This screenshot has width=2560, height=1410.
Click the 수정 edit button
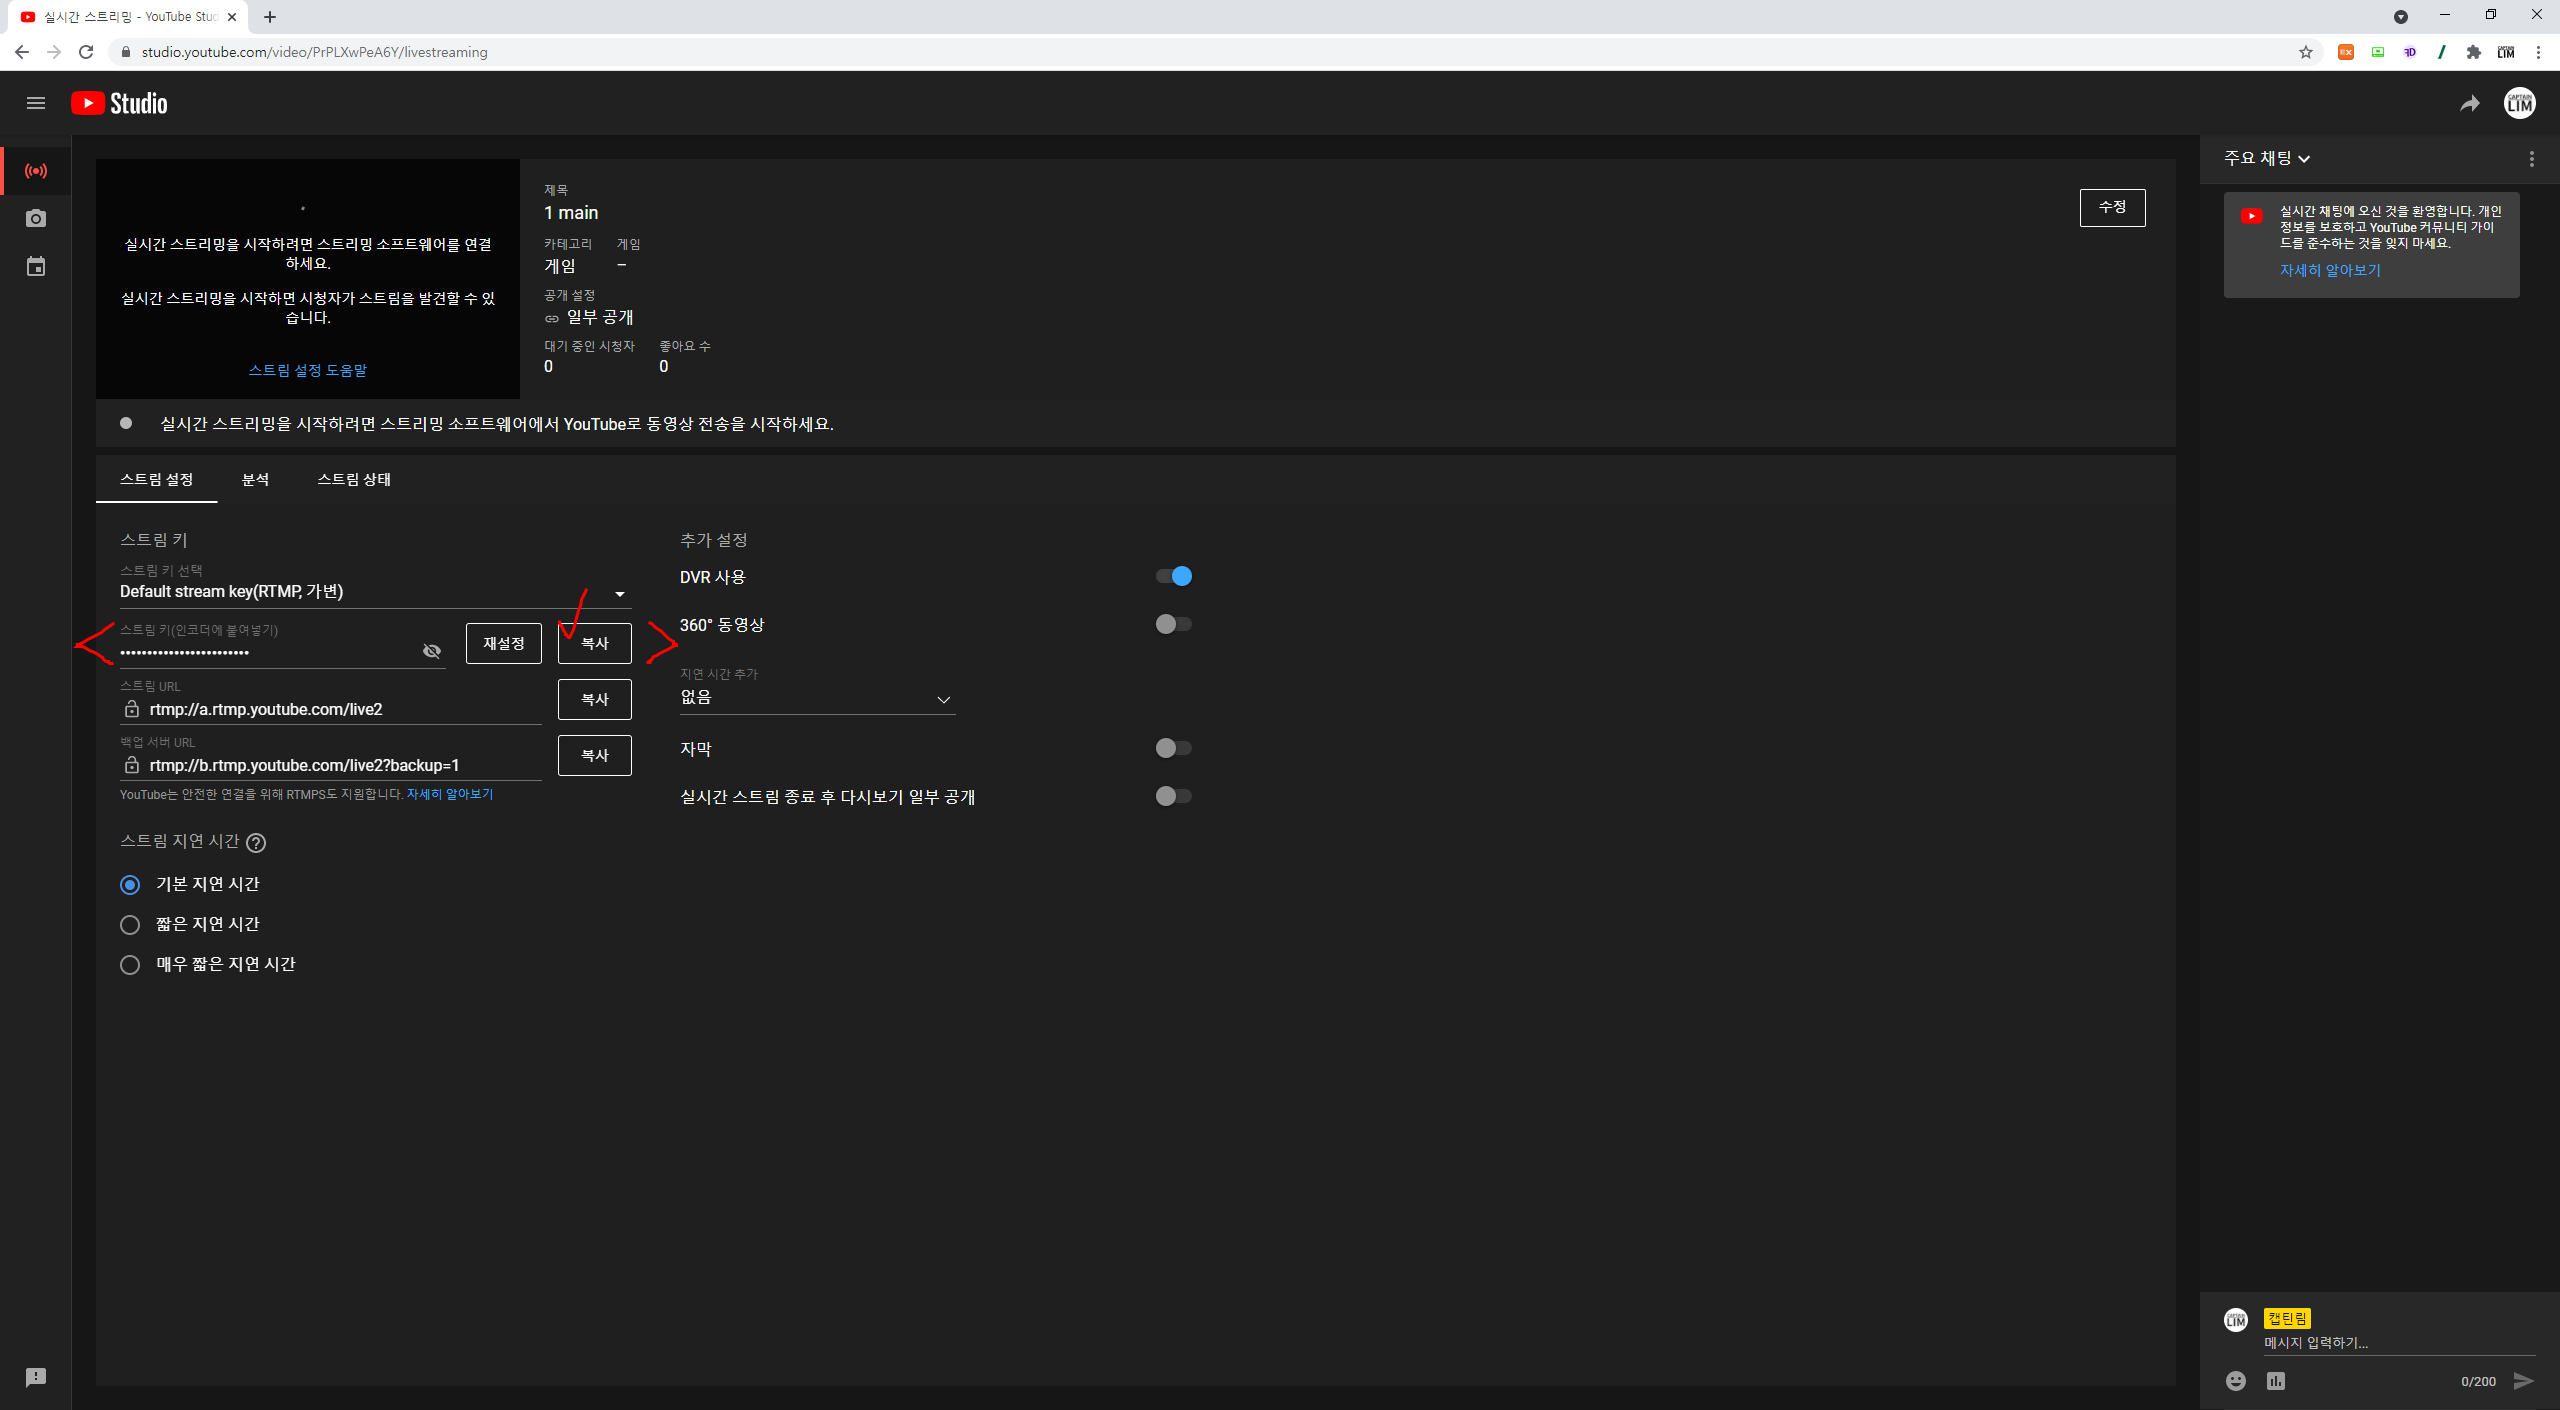(x=2112, y=207)
